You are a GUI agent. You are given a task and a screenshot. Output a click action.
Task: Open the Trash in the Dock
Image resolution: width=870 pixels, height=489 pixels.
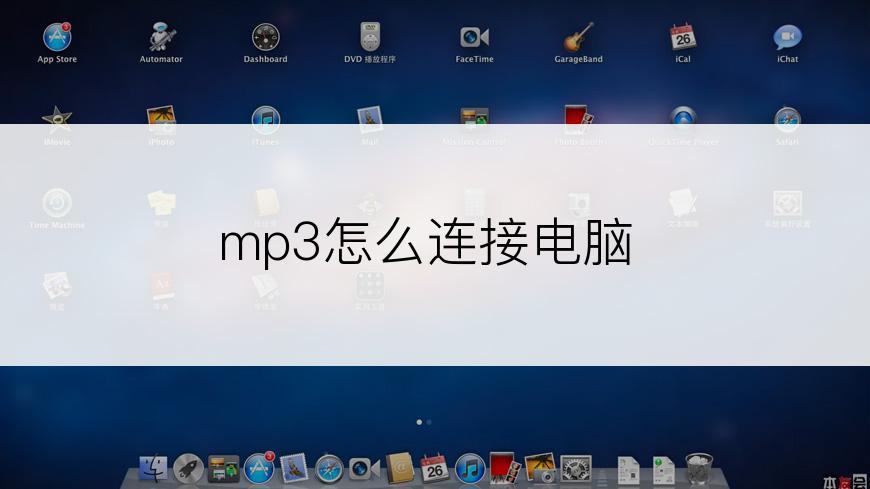pos(699,469)
